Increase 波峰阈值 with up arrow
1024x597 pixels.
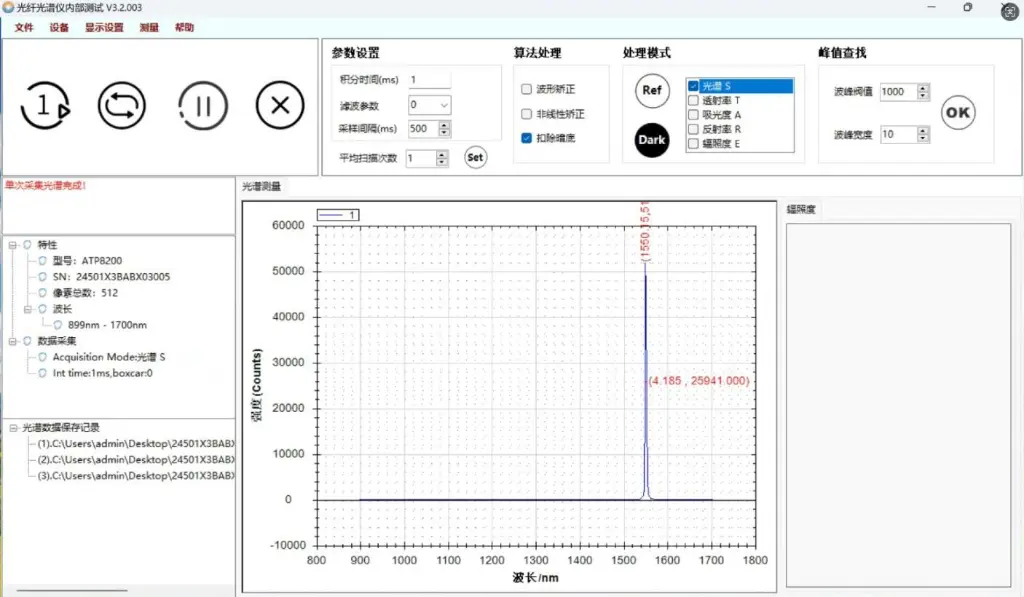coord(923,88)
